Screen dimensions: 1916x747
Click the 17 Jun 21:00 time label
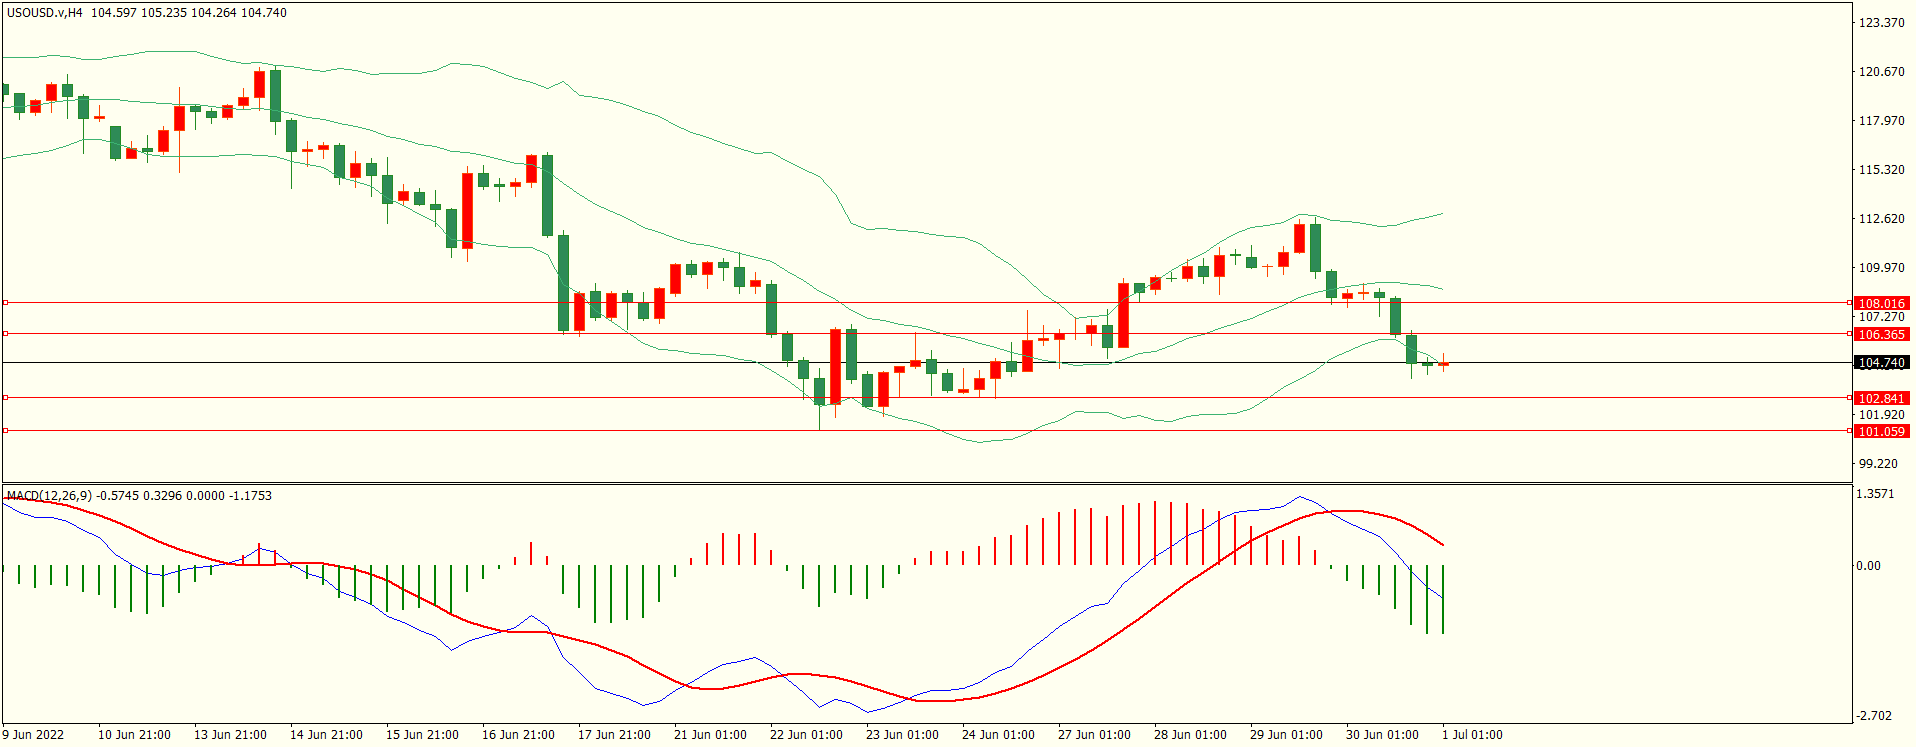point(614,734)
